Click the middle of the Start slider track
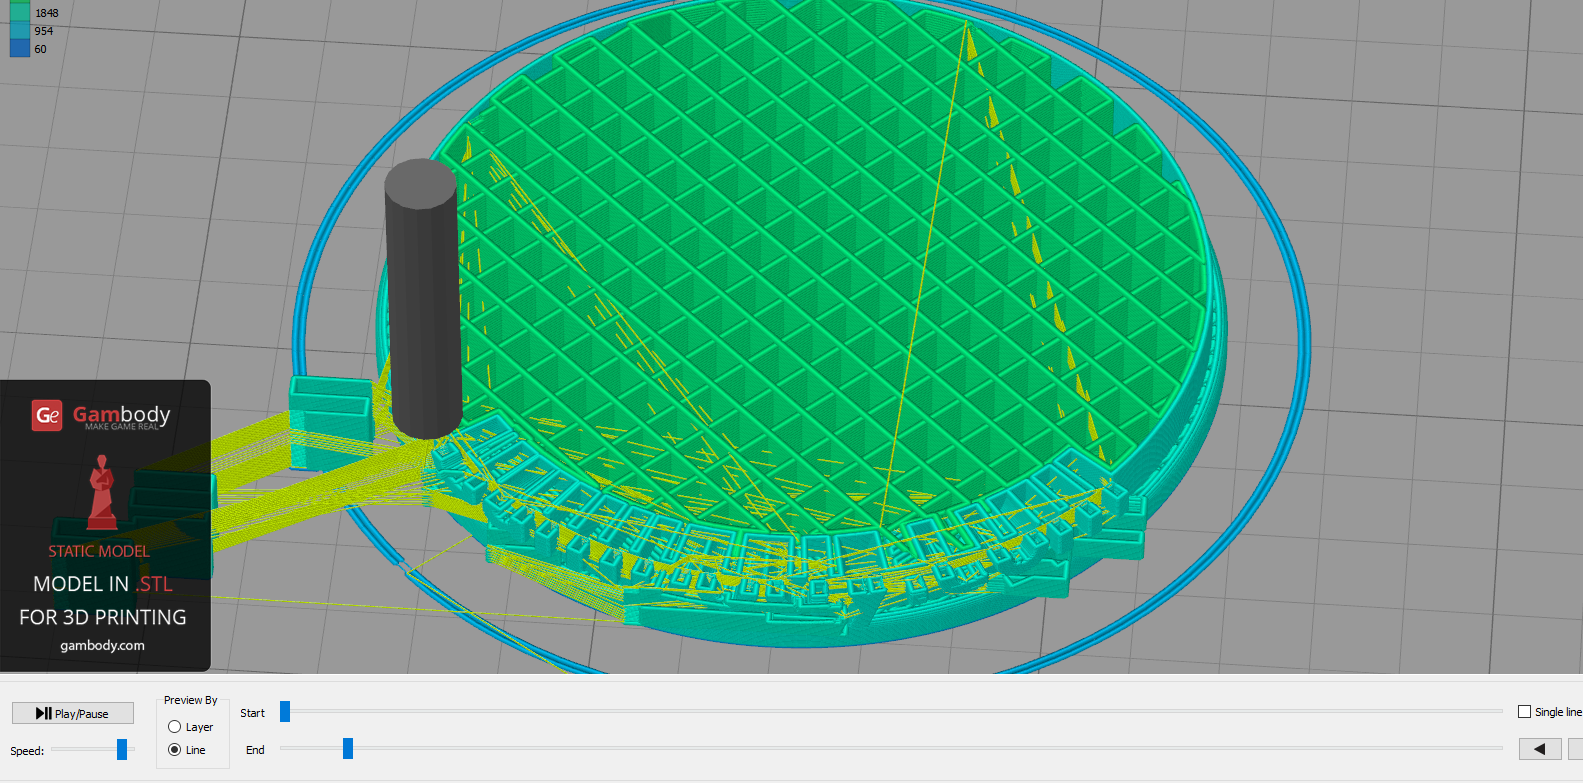 [x=891, y=712]
